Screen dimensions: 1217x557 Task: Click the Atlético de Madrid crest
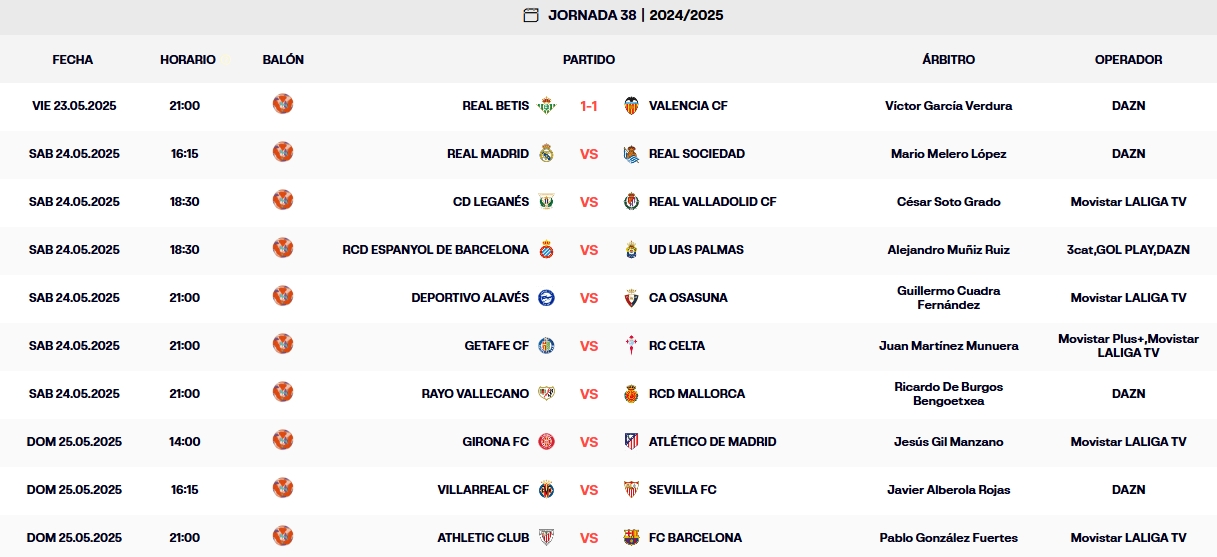(x=631, y=441)
